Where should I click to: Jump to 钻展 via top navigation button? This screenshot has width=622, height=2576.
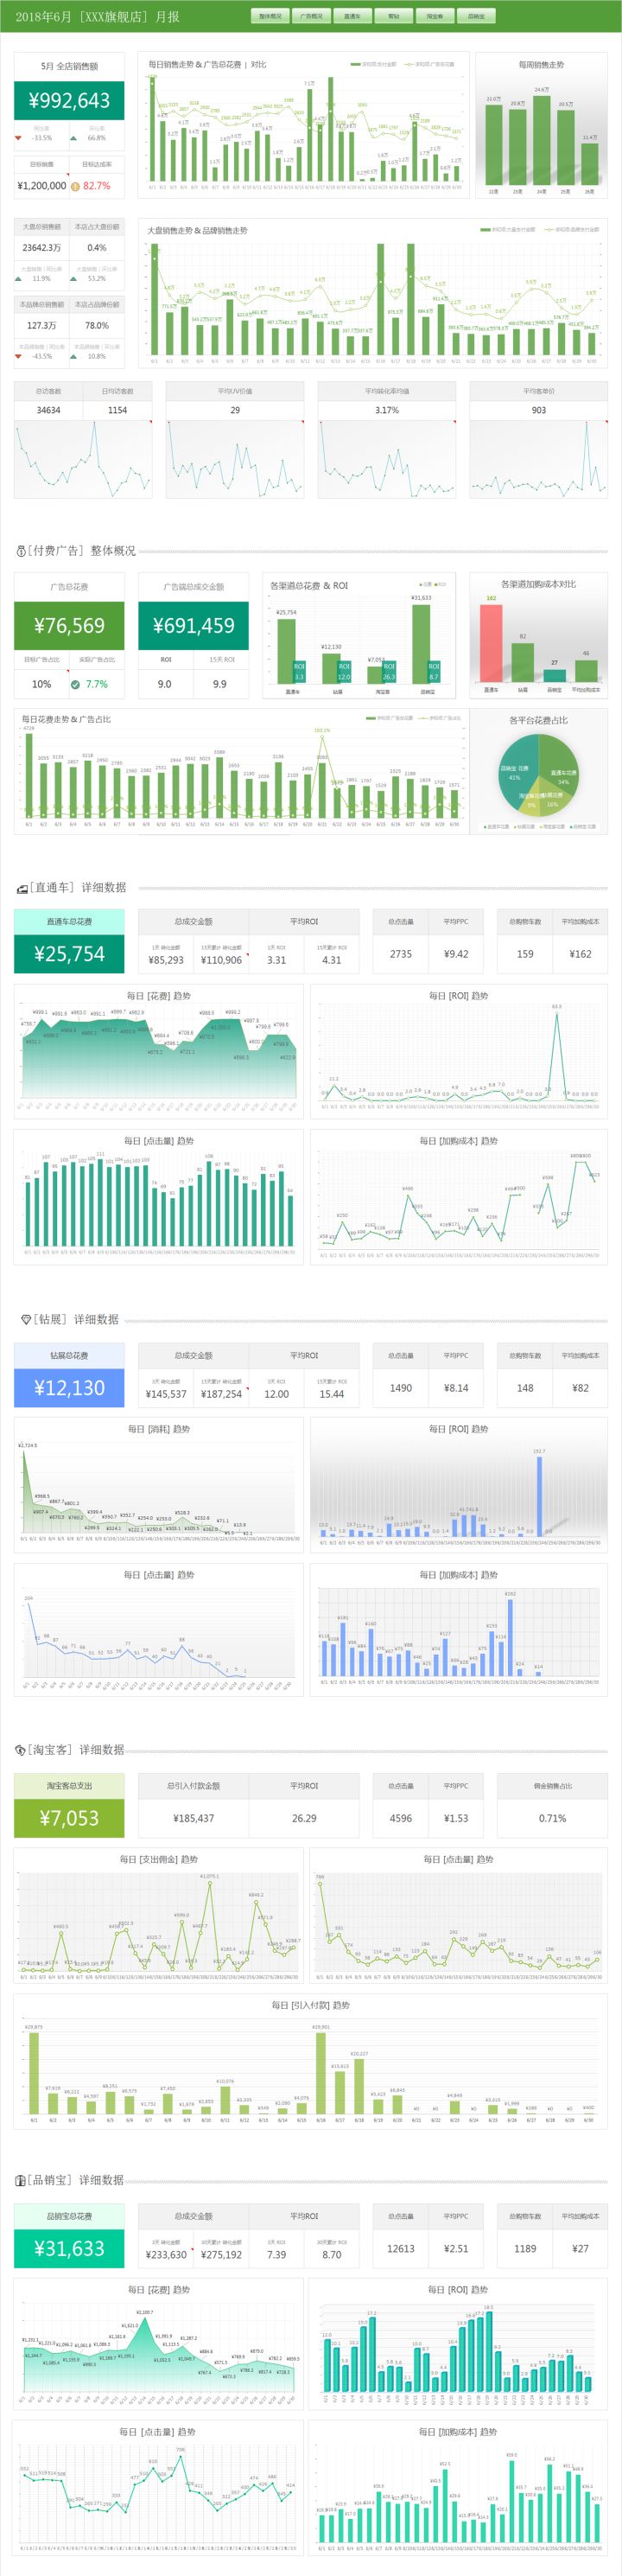click(393, 16)
